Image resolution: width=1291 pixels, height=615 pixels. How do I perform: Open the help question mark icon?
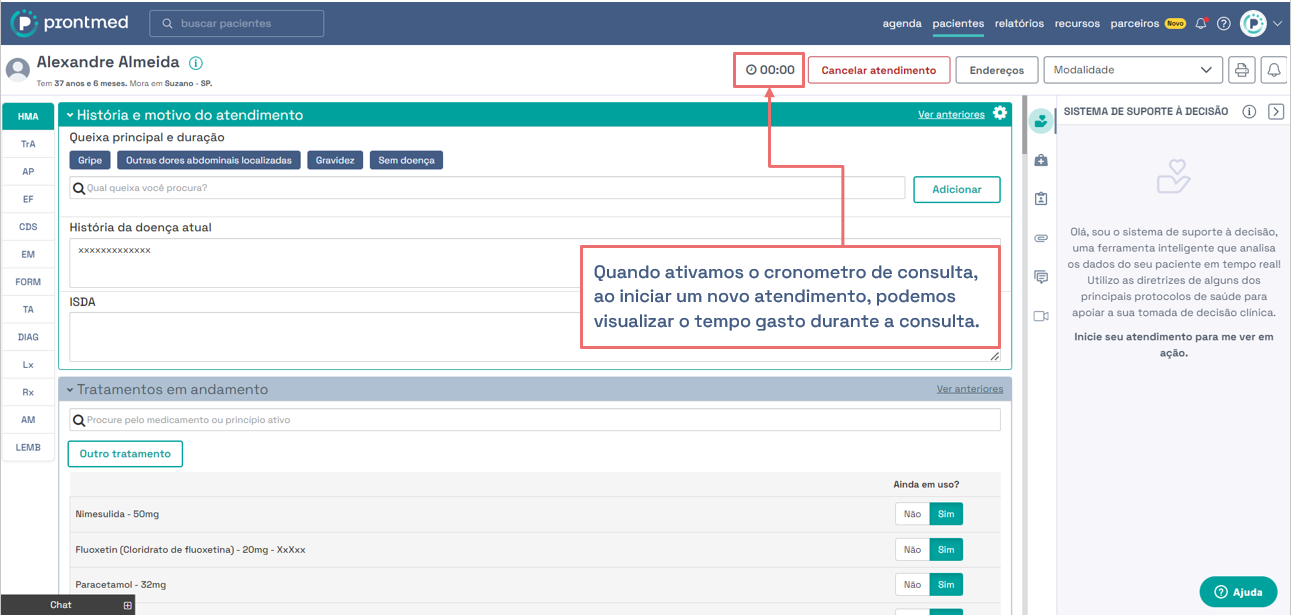pos(1223,23)
